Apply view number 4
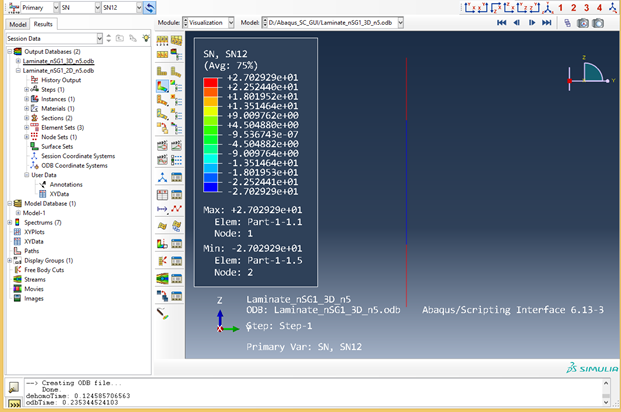 tap(600, 8)
